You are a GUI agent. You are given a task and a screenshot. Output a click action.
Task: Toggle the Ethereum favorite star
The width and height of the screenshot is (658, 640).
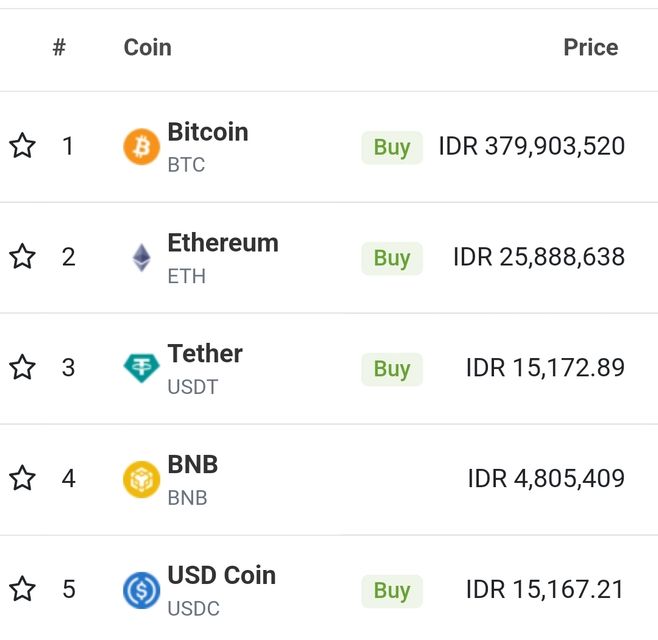(22, 258)
